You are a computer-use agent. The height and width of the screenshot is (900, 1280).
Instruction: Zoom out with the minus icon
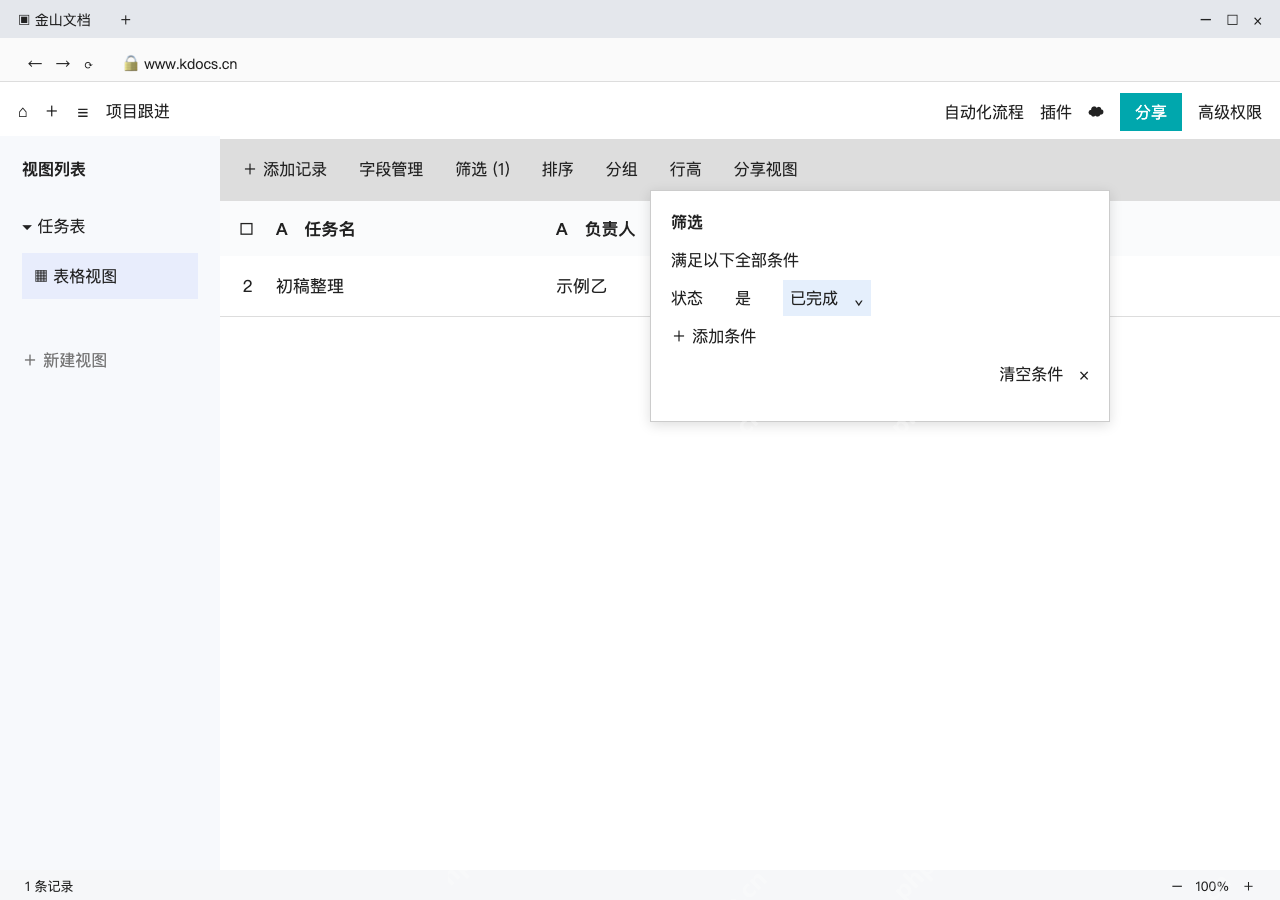1177,886
